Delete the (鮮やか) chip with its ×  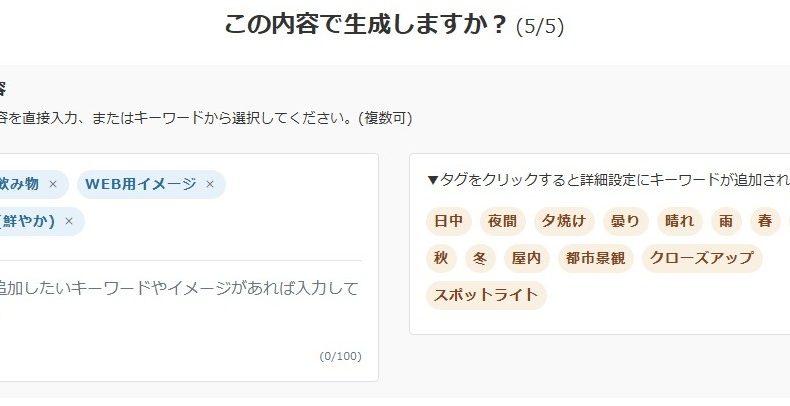69,221
